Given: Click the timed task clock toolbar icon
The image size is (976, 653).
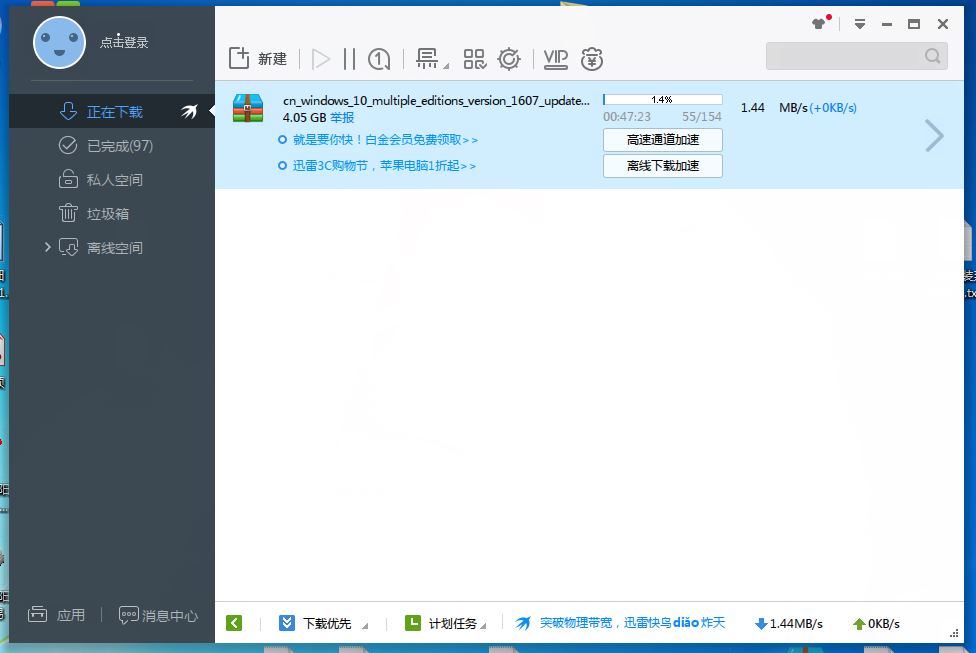Looking at the screenshot, I should (x=379, y=59).
